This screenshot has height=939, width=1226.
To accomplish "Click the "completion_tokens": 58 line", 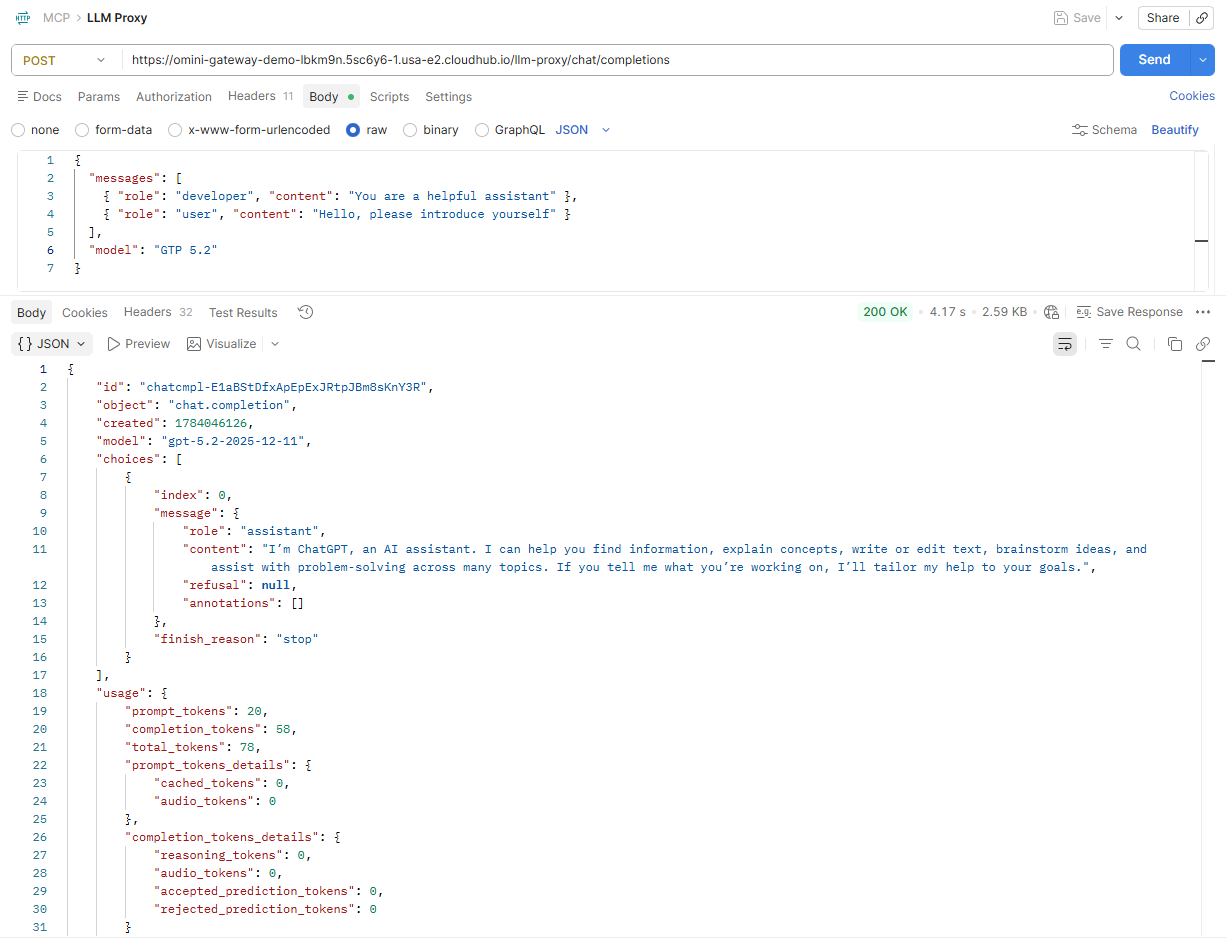I will pos(211,729).
